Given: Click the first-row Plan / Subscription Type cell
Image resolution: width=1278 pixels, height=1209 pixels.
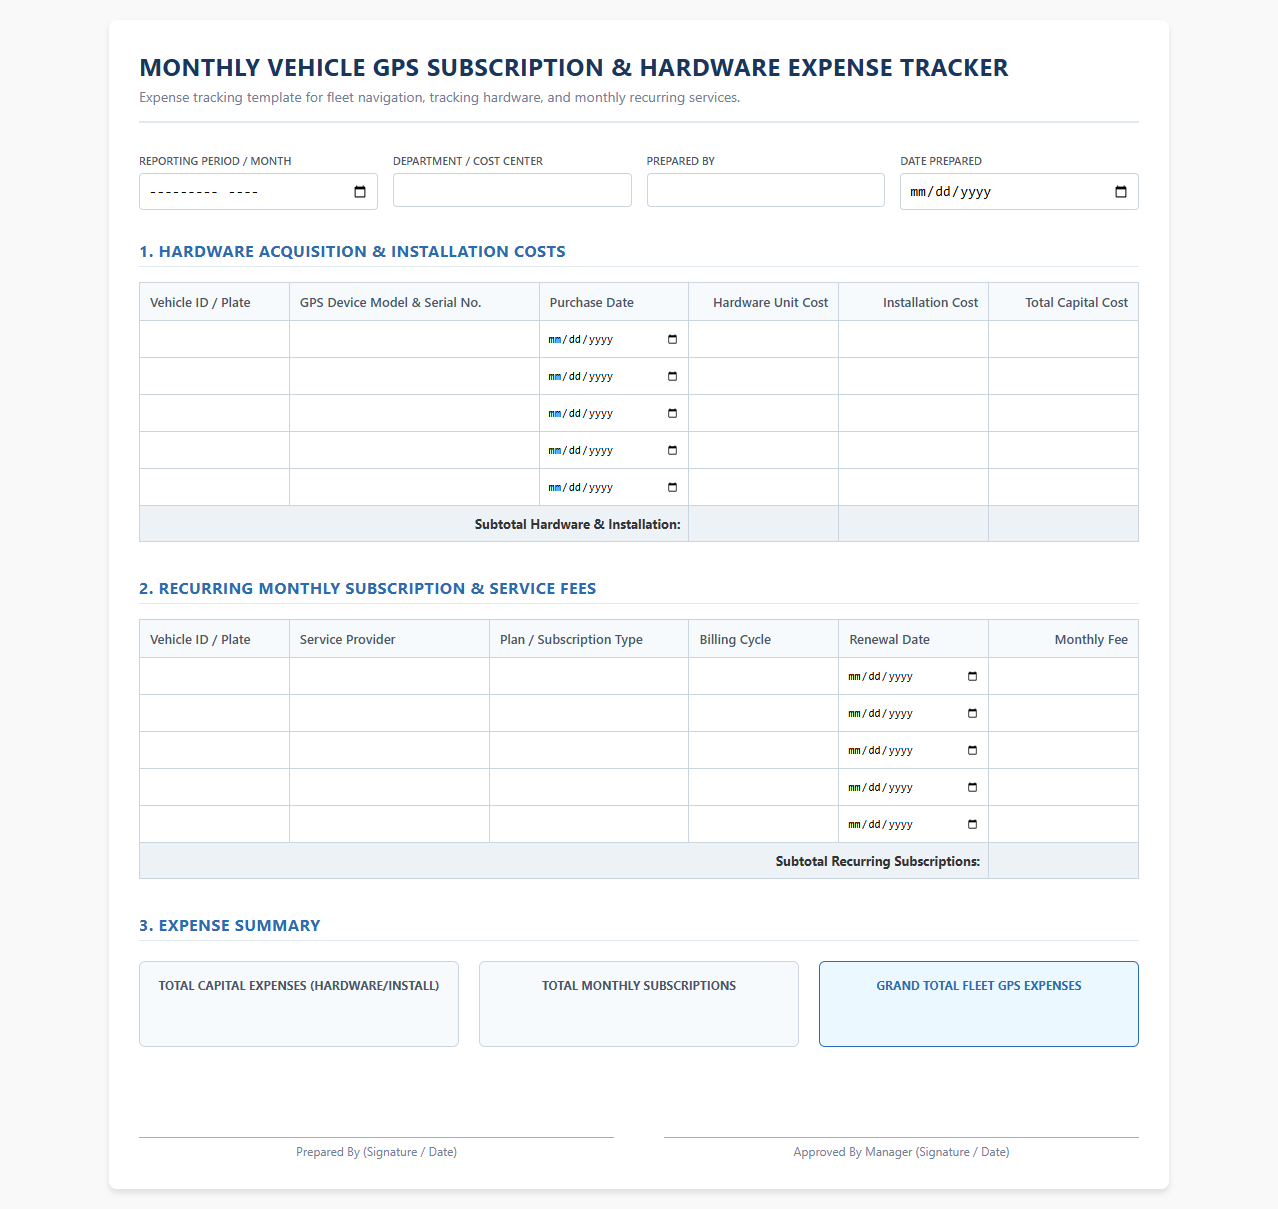Looking at the screenshot, I should 589,677.
